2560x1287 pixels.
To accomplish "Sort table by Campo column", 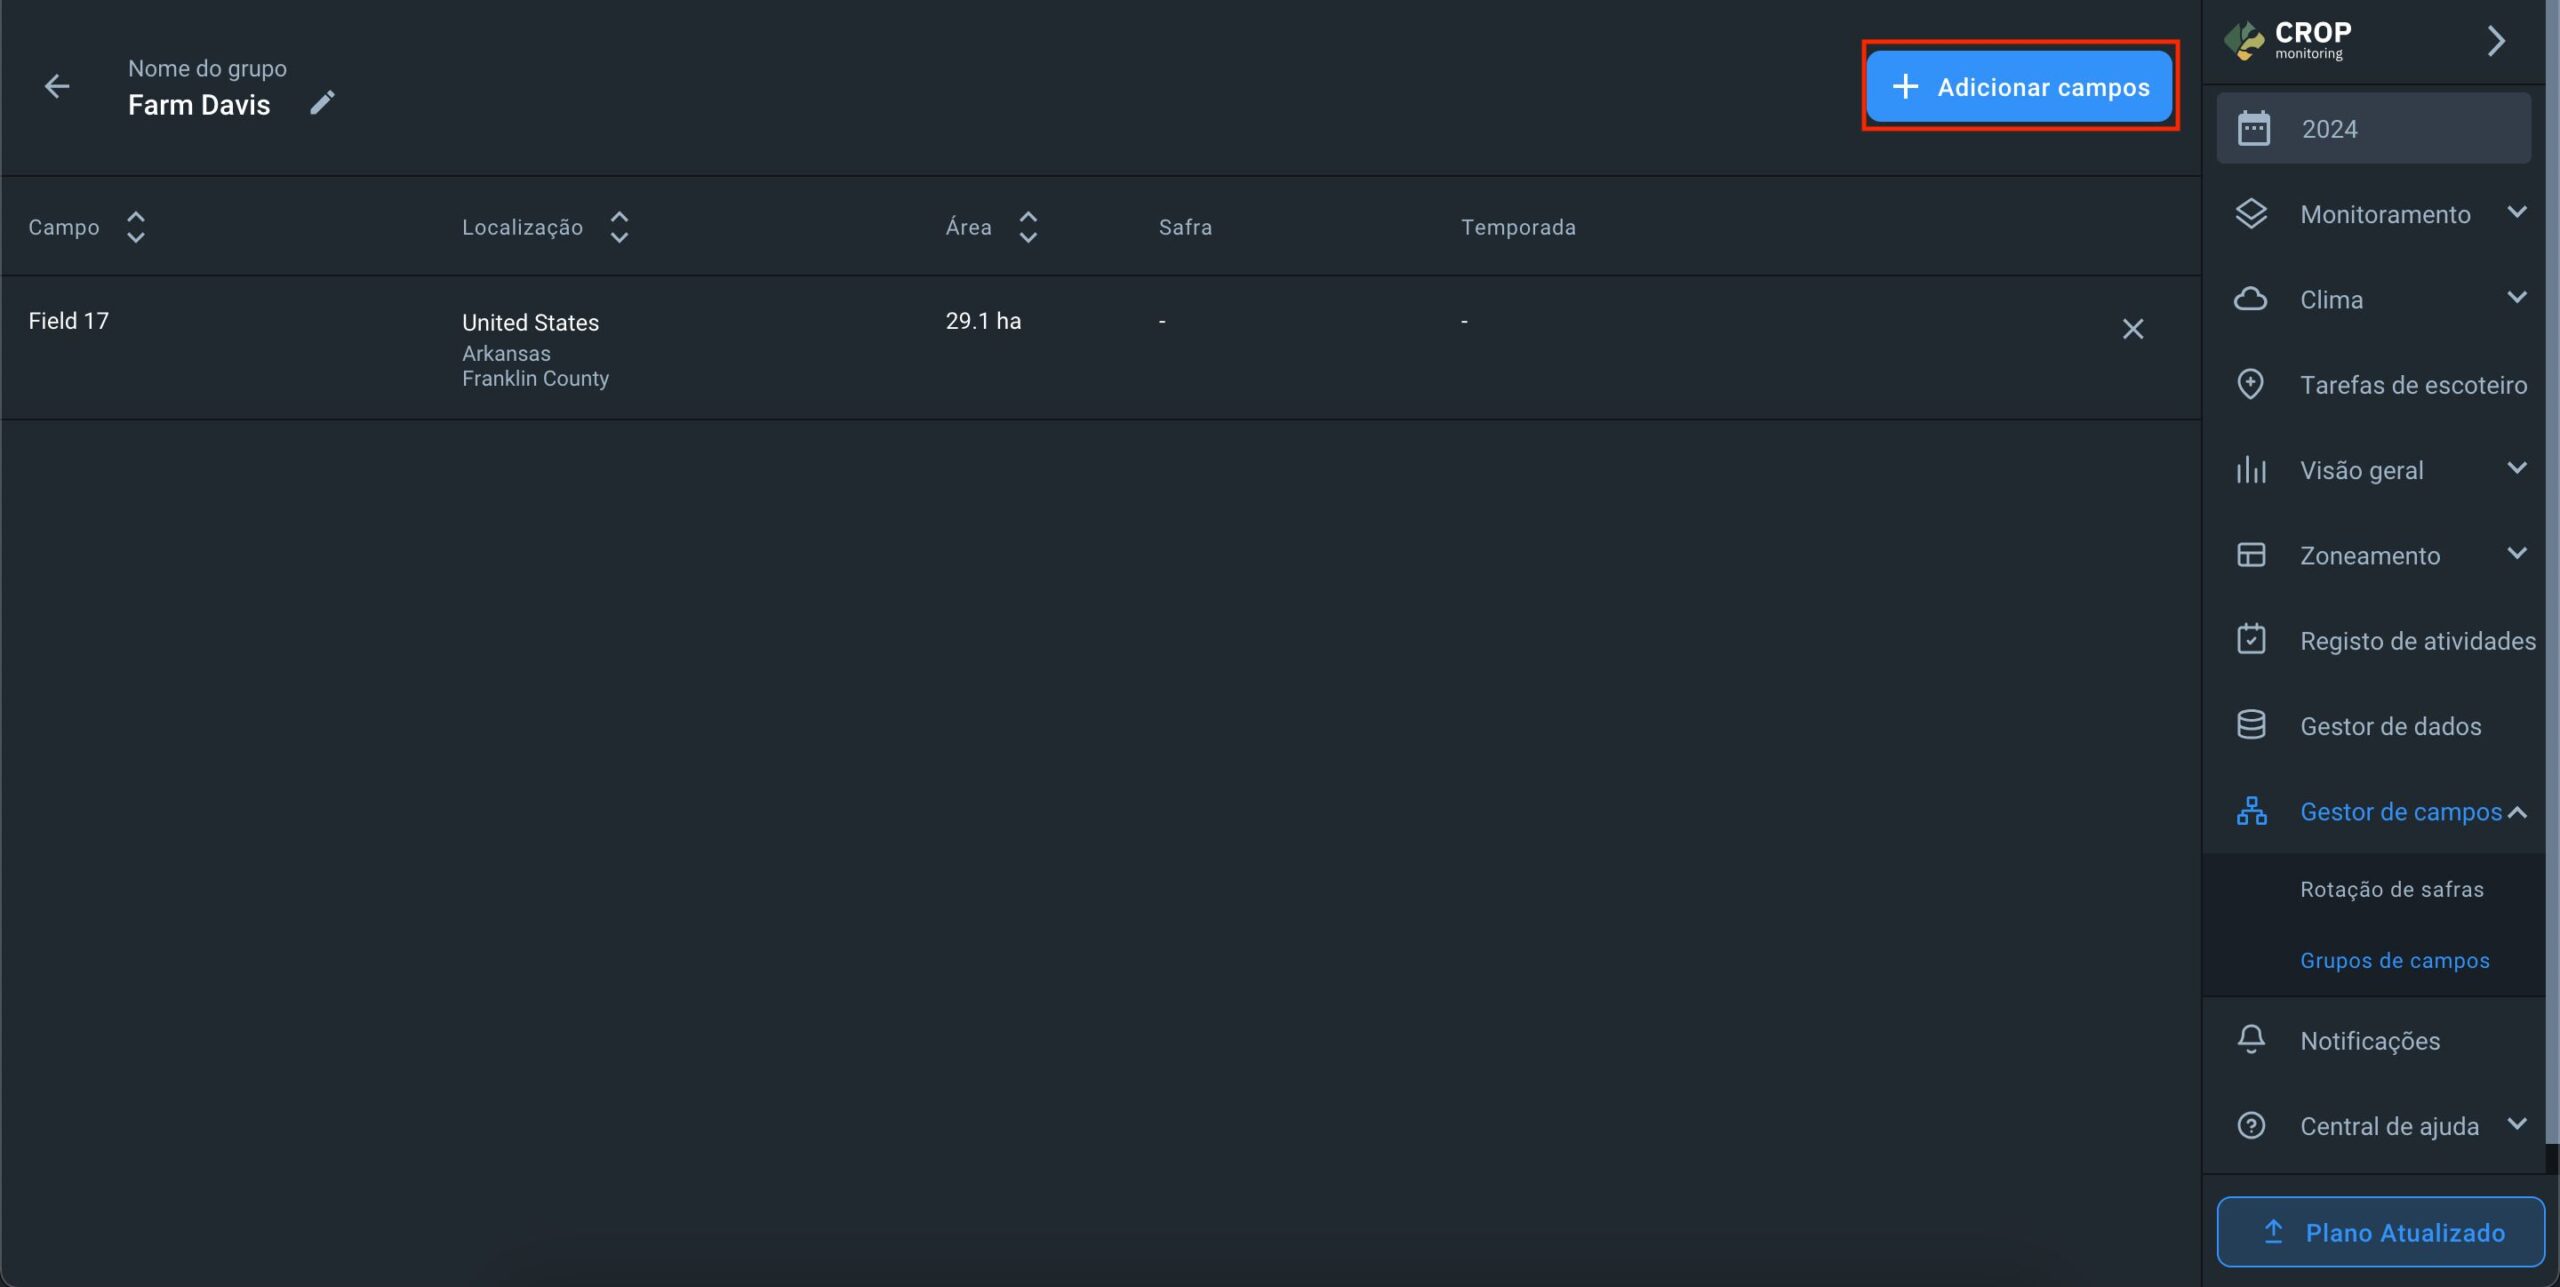I will pyautogui.click(x=135, y=227).
